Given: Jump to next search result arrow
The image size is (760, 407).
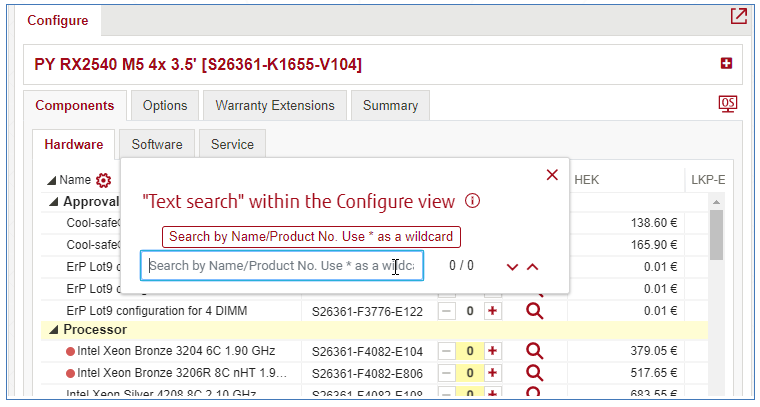Looking at the screenshot, I should point(512,267).
